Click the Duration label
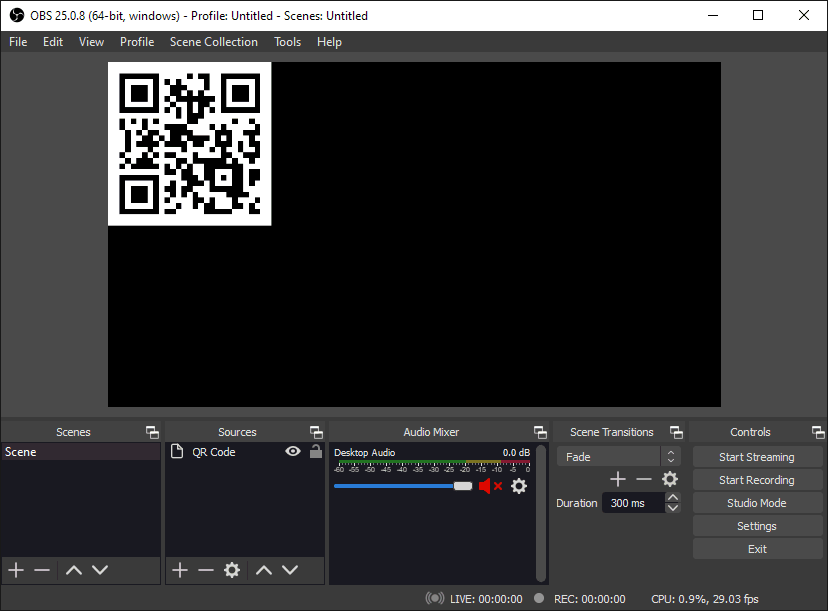This screenshot has width=828, height=611. 577,503
